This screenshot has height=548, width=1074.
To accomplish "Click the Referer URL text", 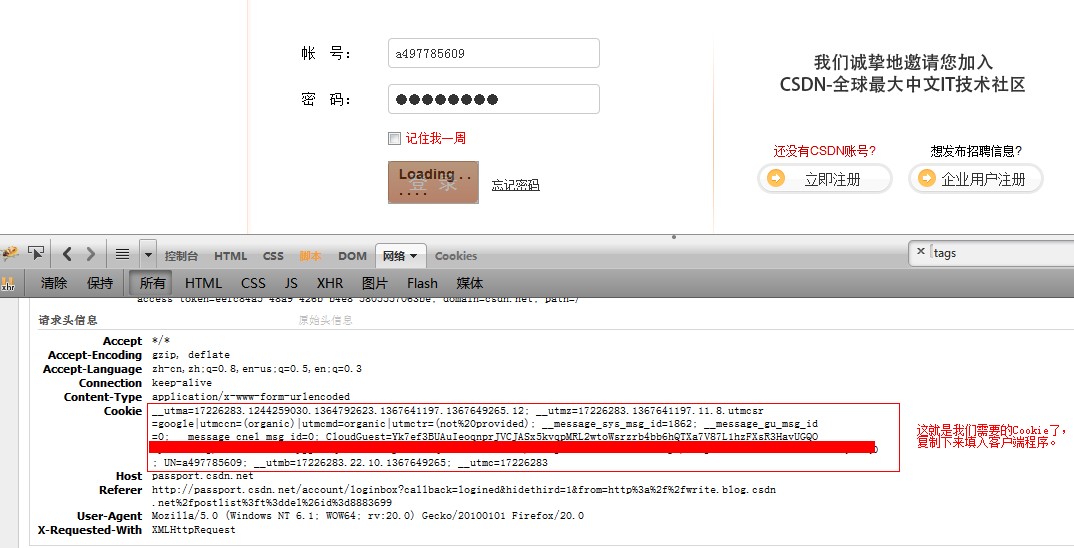I will pyautogui.click(x=464, y=496).
